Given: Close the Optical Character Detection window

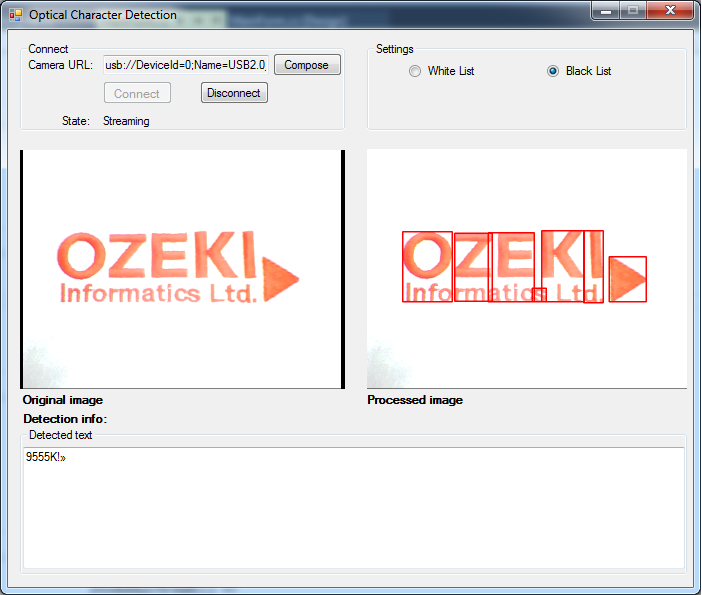Looking at the screenshot, I should click(670, 11).
